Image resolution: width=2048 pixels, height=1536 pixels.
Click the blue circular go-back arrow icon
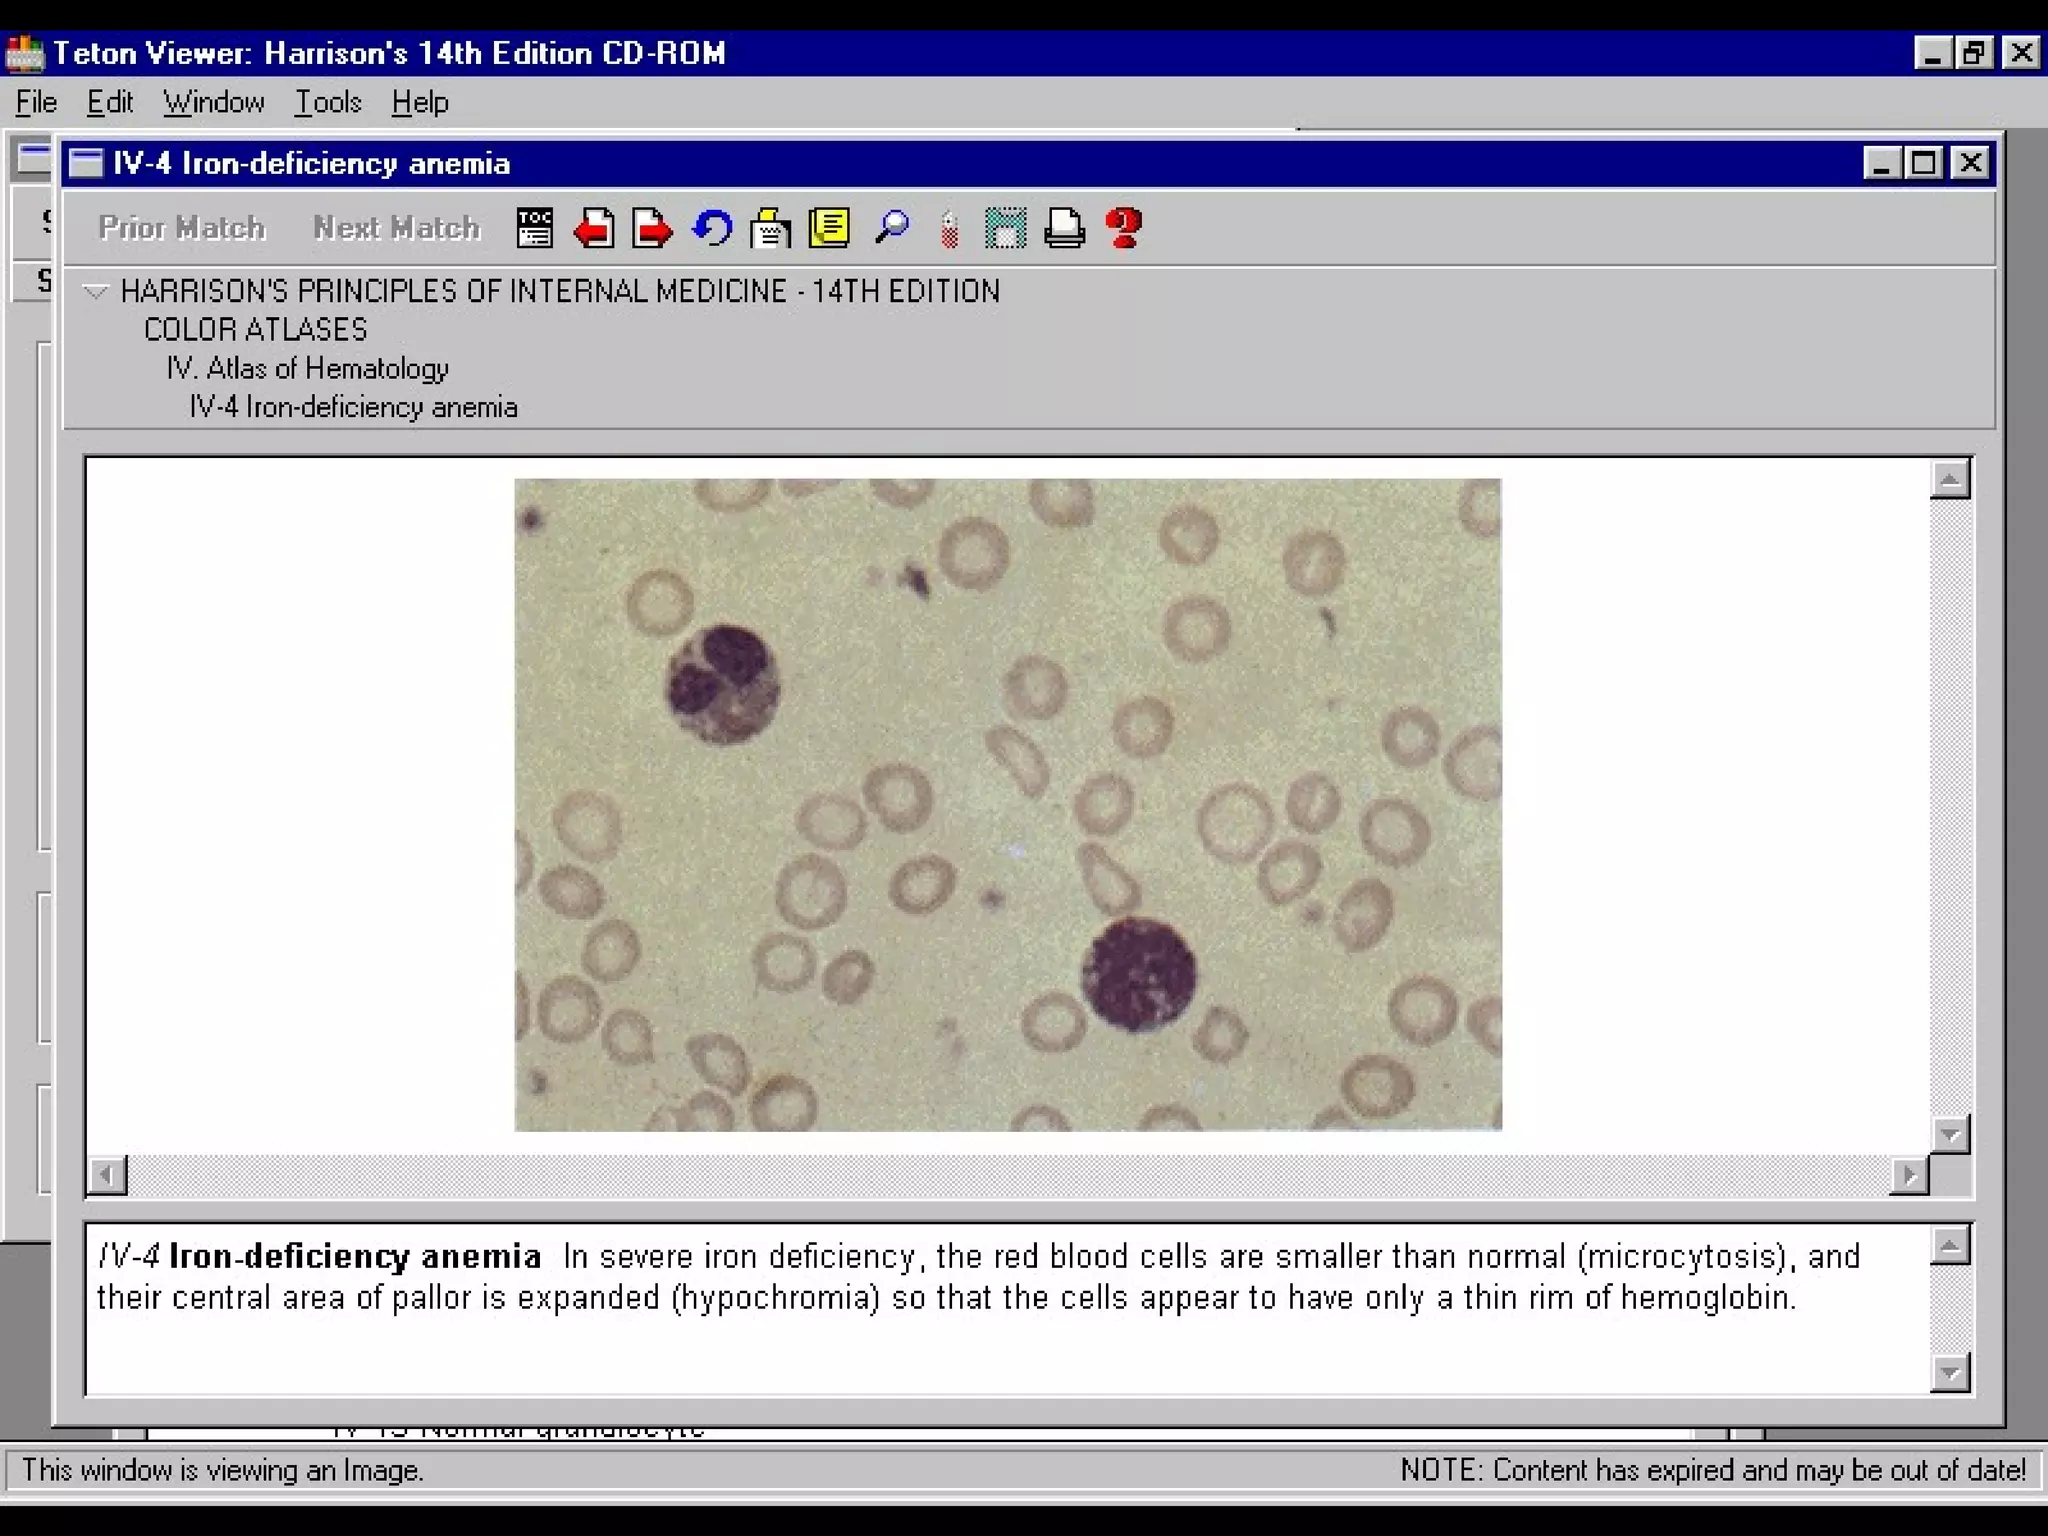click(x=712, y=228)
